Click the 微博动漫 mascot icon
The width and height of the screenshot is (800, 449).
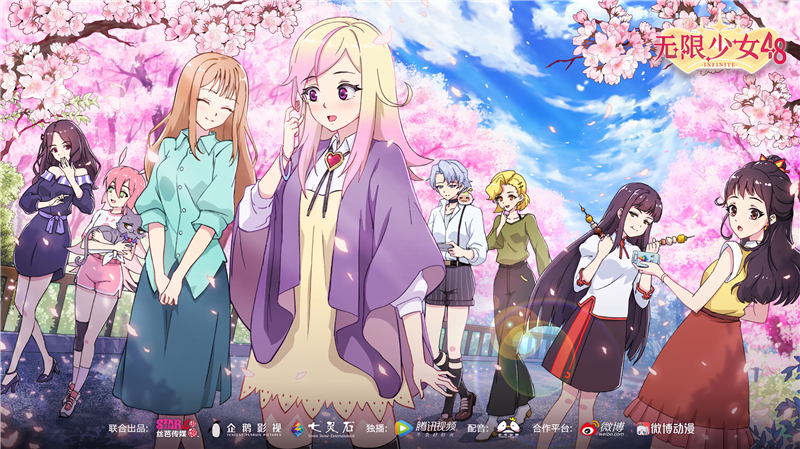click(643, 429)
